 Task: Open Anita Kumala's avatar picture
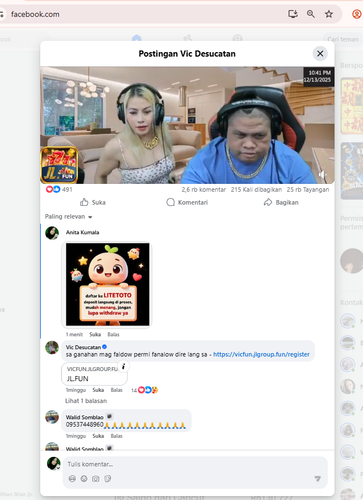click(52, 233)
